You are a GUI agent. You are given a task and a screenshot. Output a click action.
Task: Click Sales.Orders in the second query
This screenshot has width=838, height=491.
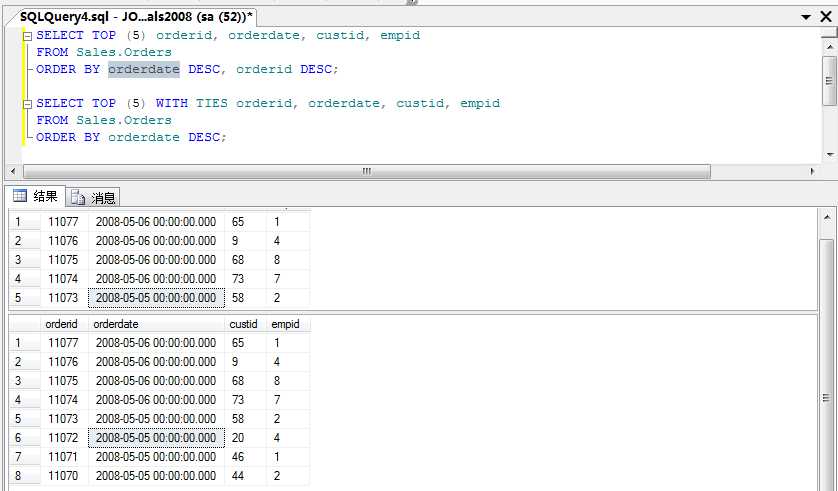(x=124, y=120)
